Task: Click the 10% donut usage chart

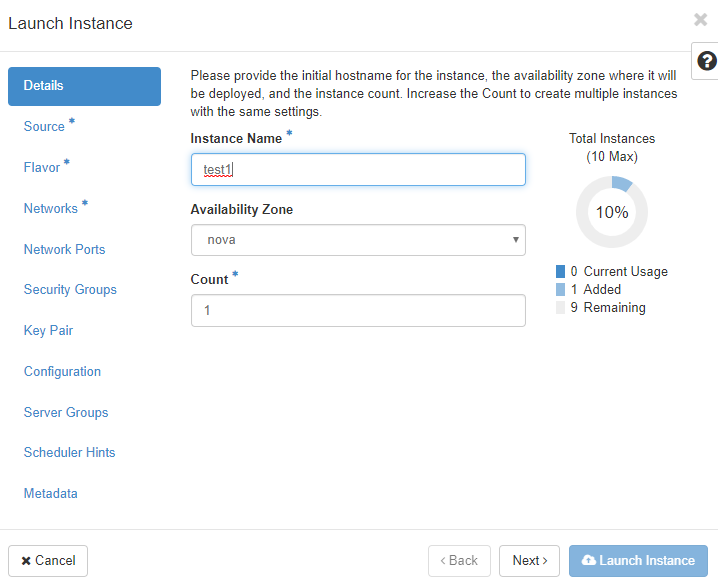Action: tap(612, 212)
